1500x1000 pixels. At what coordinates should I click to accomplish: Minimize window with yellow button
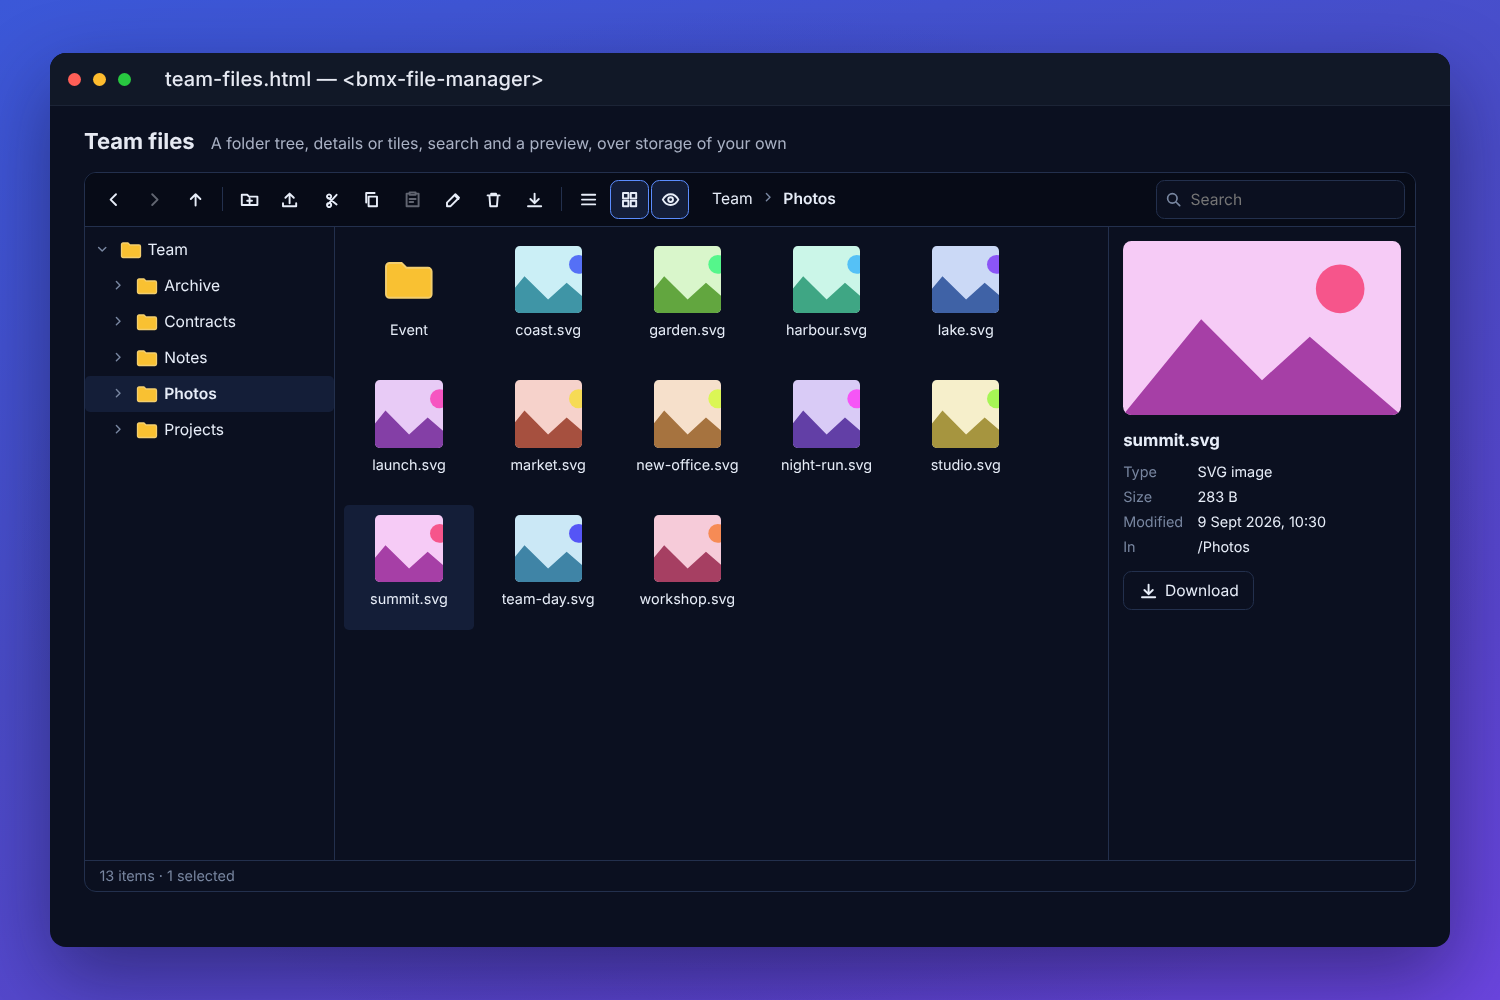[x=99, y=79]
